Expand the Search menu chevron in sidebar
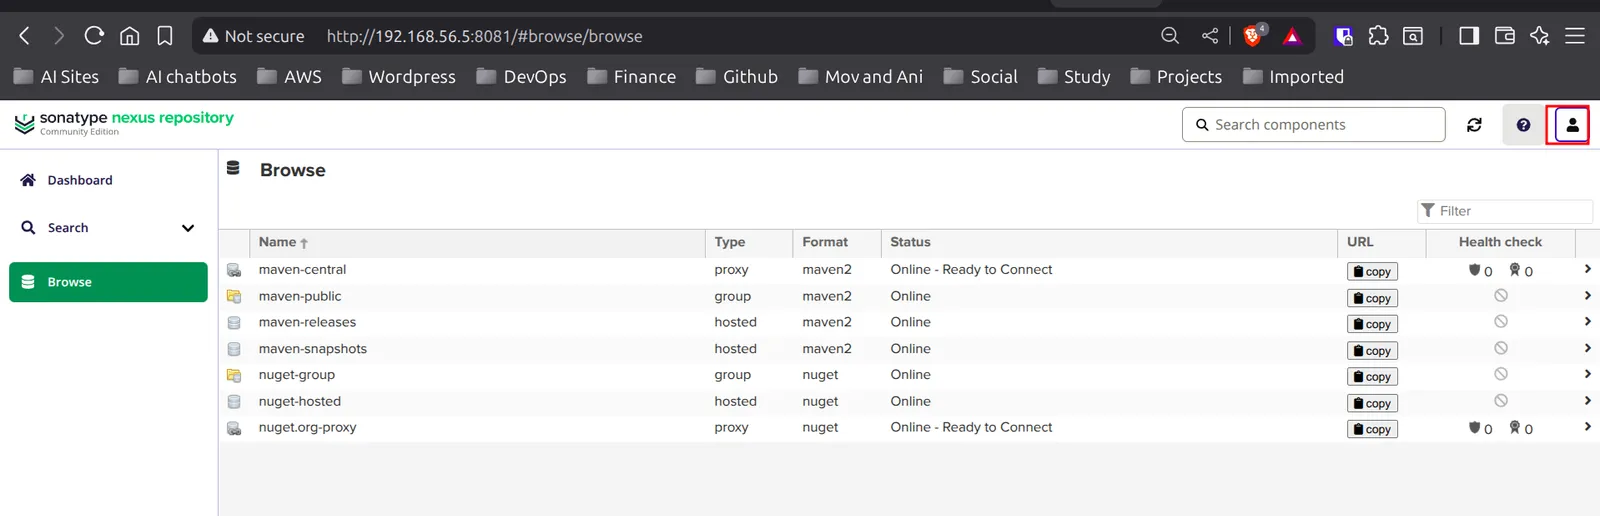Viewport: 1600px width, 516px height. tap(188, 228)
